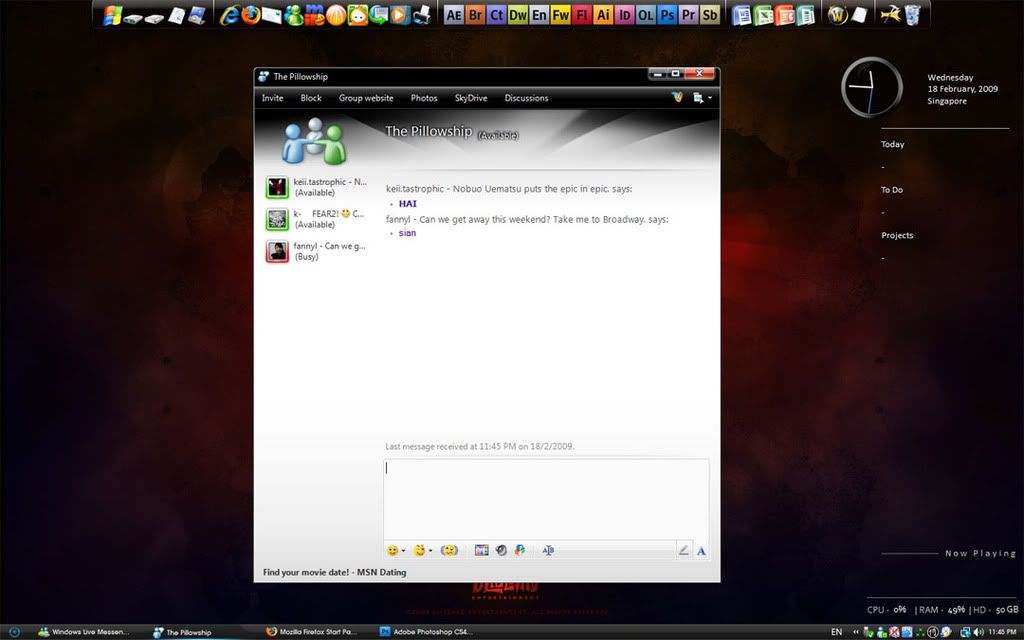Click the voice clip icon
This screenshot has height=640, width=1024.
tap(501, 551)
